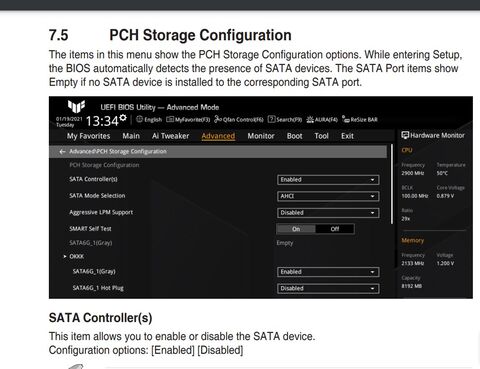The image size is (480, 369).
Task: Open English language globe icon
Action: tap(139, 119)
